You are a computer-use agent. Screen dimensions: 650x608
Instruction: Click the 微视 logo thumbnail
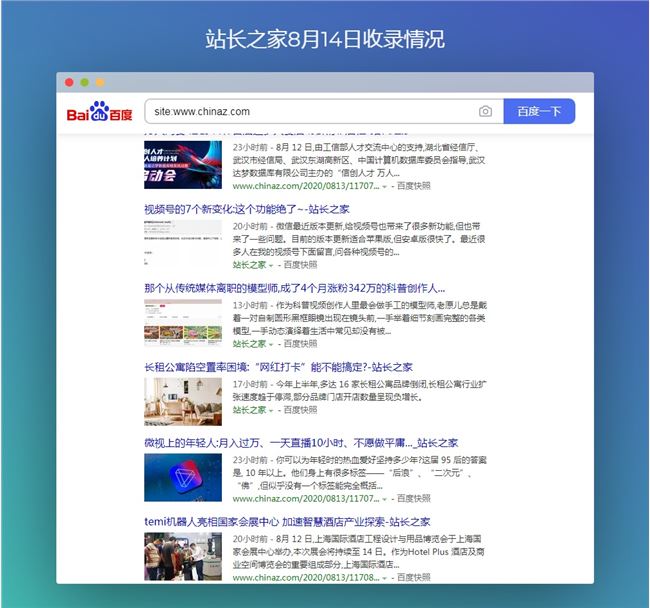click(x=182, y=477)
